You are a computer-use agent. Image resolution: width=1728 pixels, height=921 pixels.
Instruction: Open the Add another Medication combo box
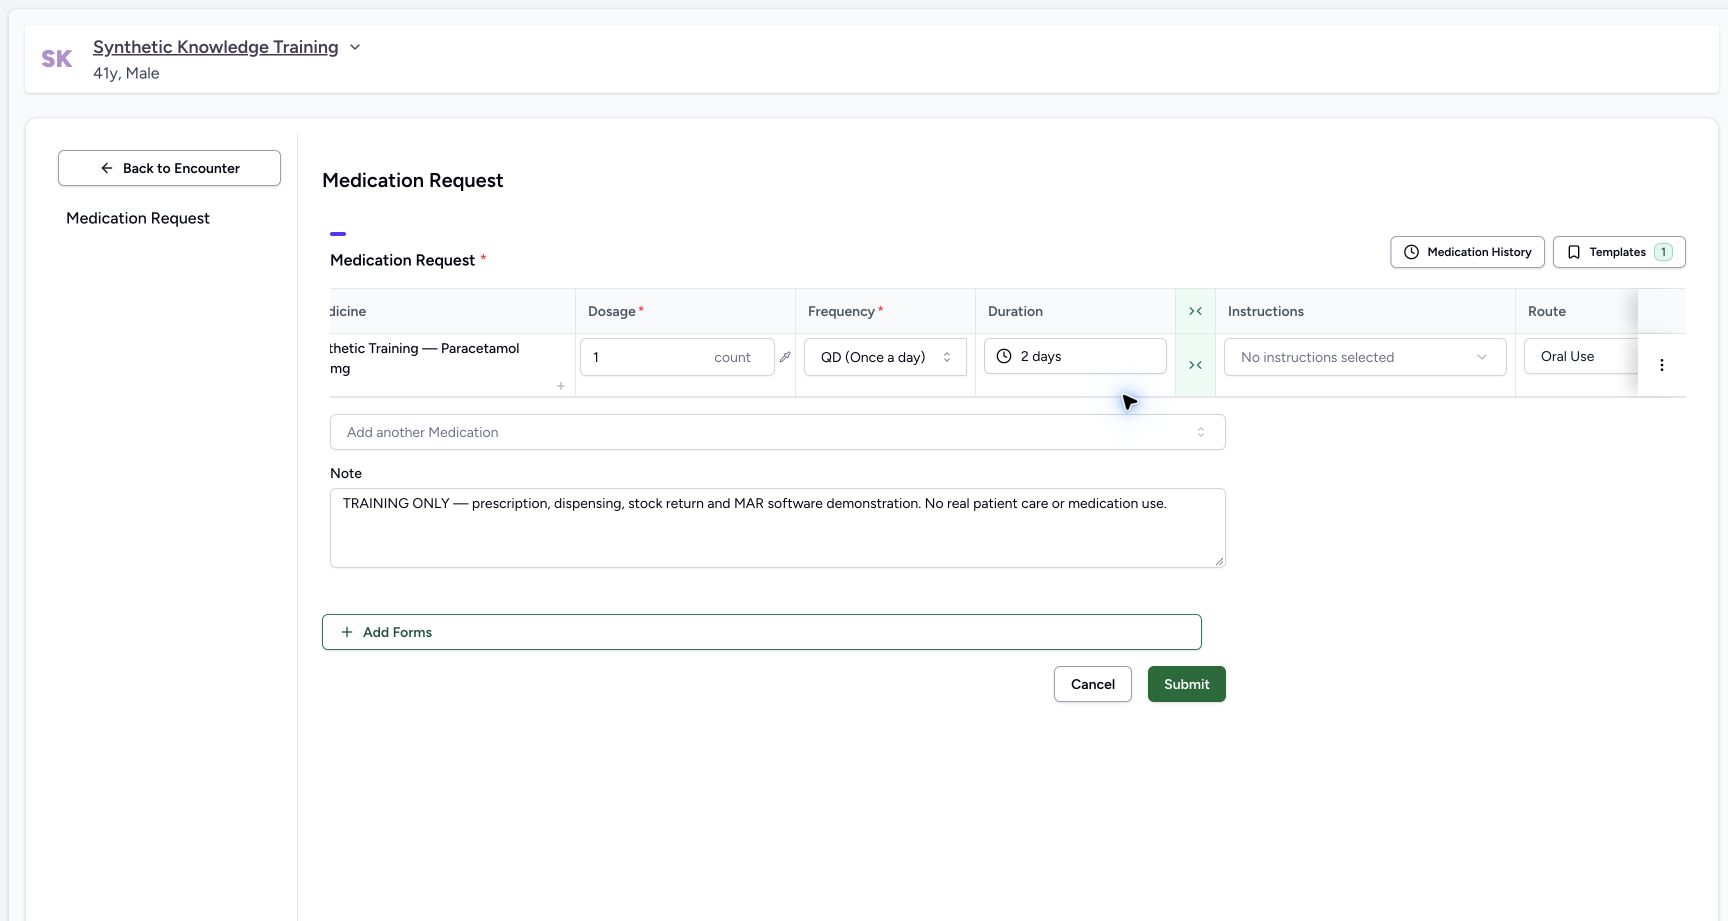click(777, 432)
